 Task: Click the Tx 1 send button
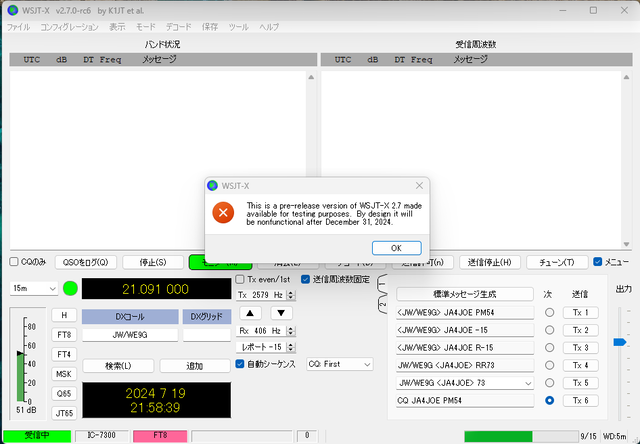(x=580, y=313)
